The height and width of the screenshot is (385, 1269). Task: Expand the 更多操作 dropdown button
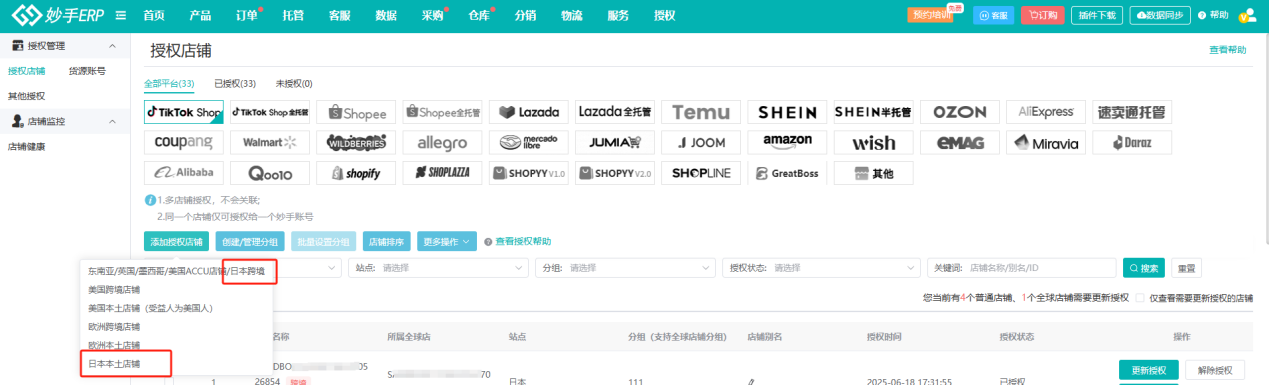pyautogui.click(x=447, y=241)
